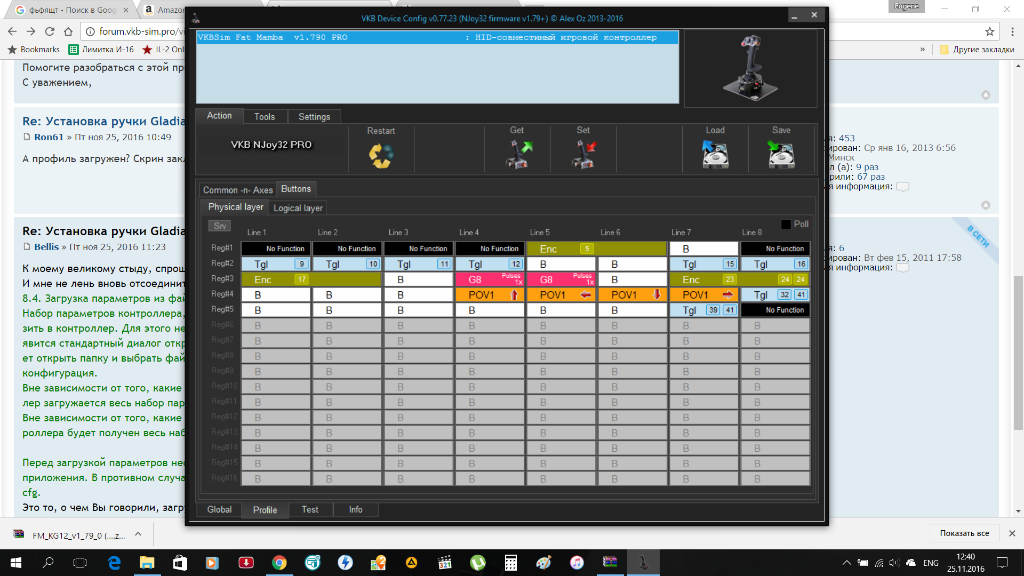Switch to the Action tab

pyautogui.click(x=219, y=116)
